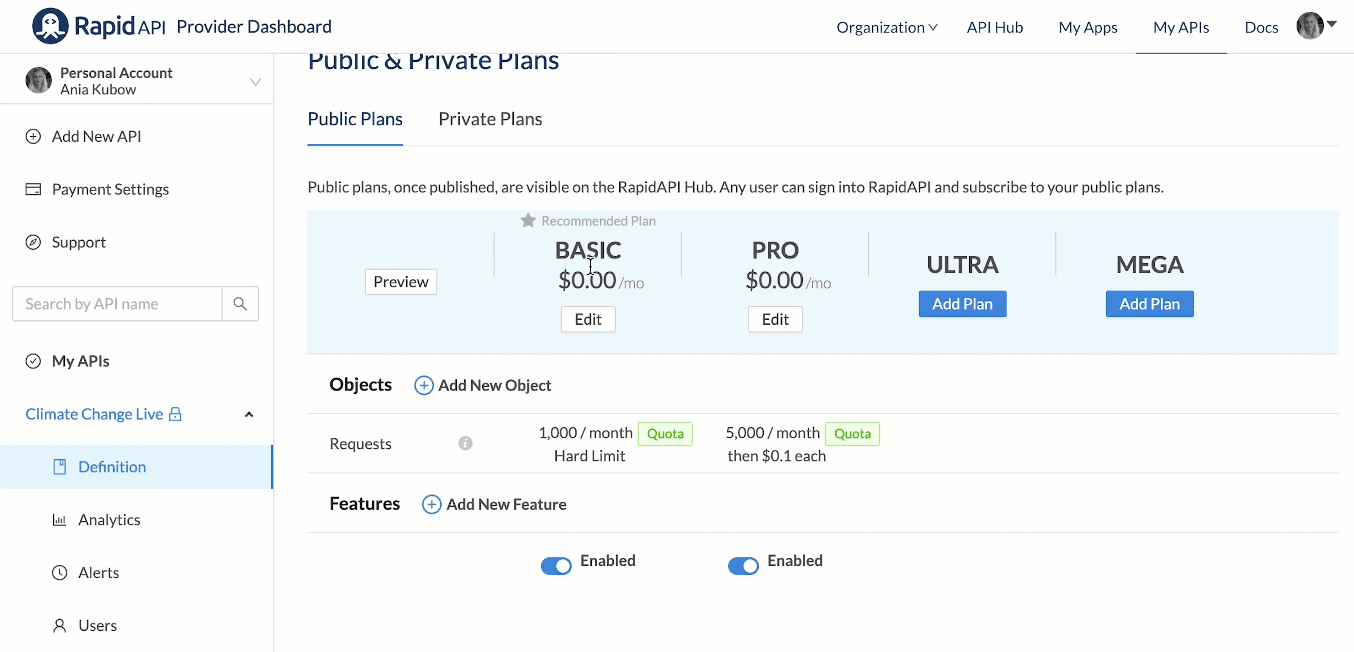Image resolution: width=1354 pixels, height=652 pixels.
Task: Click the Definition document icon
Action: pyautogui.click(x=59, y=467)
